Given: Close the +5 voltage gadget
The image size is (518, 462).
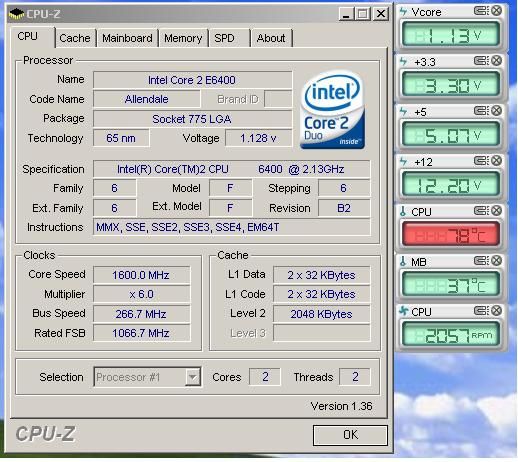Looking at the screenshot, I should pyautogui.click(x=496, y=110).
